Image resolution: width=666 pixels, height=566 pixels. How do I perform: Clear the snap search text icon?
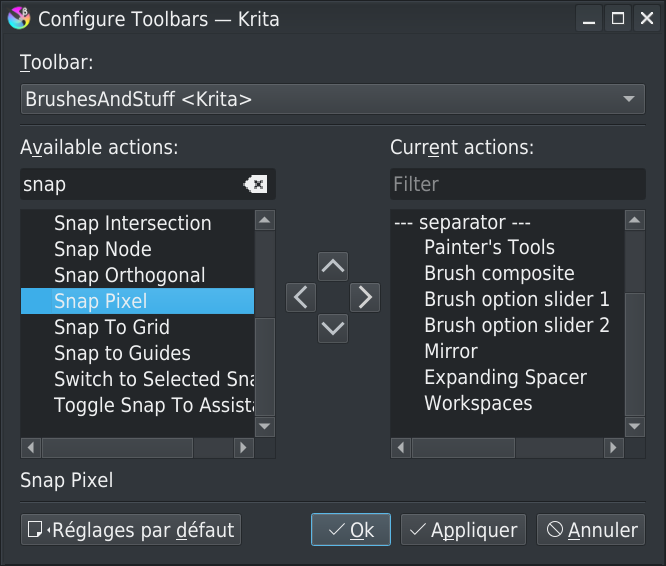click(255, 184)
